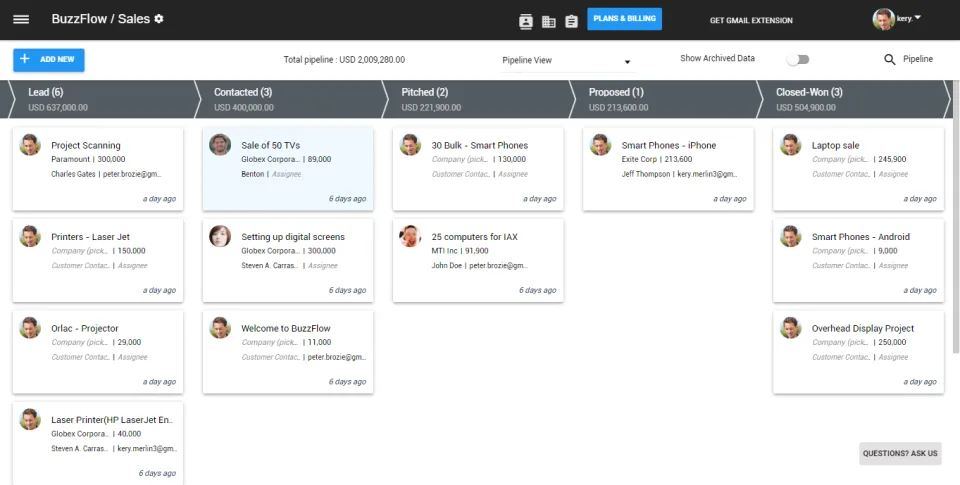Click QUESTIONS? ASK US button

pyautogui.click(x=900, y=454)
